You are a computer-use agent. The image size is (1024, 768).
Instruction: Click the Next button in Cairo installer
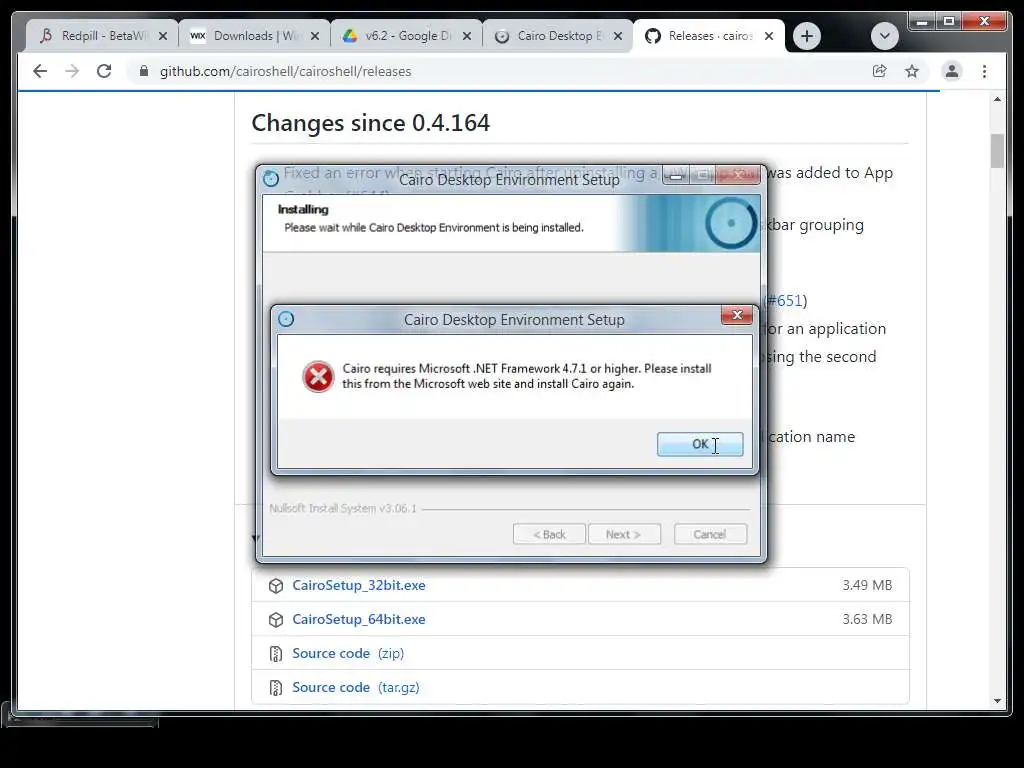[624, 534]
